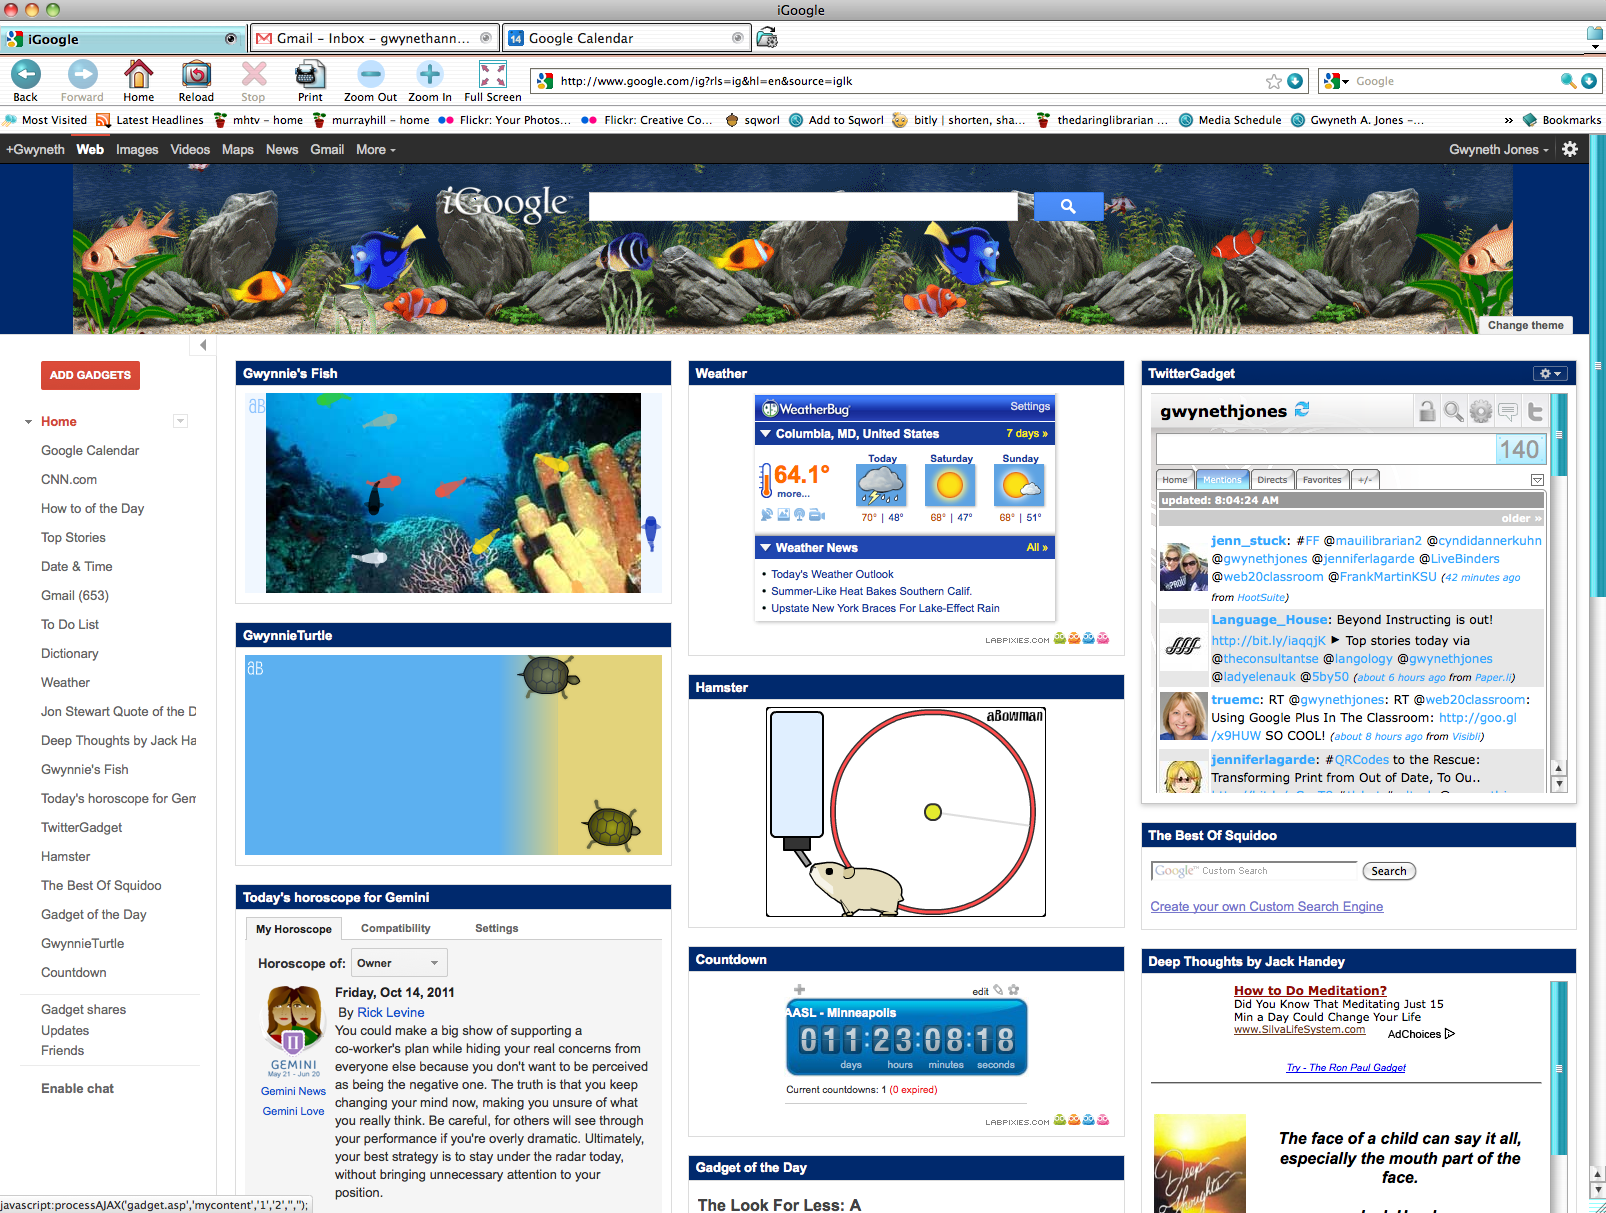Open the Home tab dropdown arrow in sidebar

tap(180, 421)
